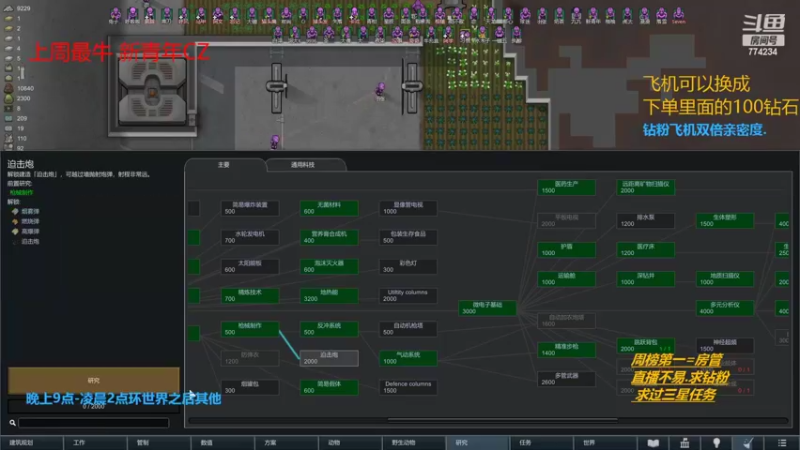Image resolution: width=800 pixels, height=450 pixels.
Task: Click the lightbulb ideology icon in bottom bar
Action: [x=716, y=443]
